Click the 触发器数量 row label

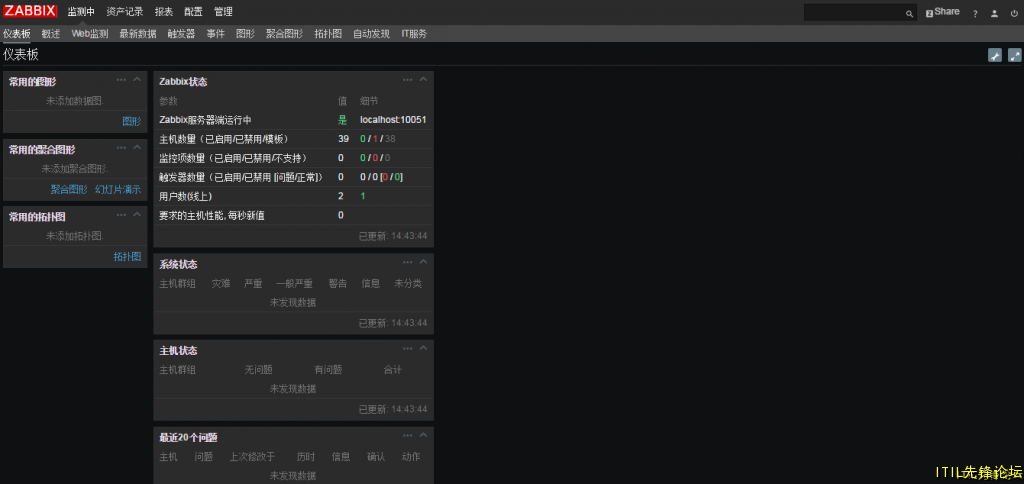pos(242,177)
